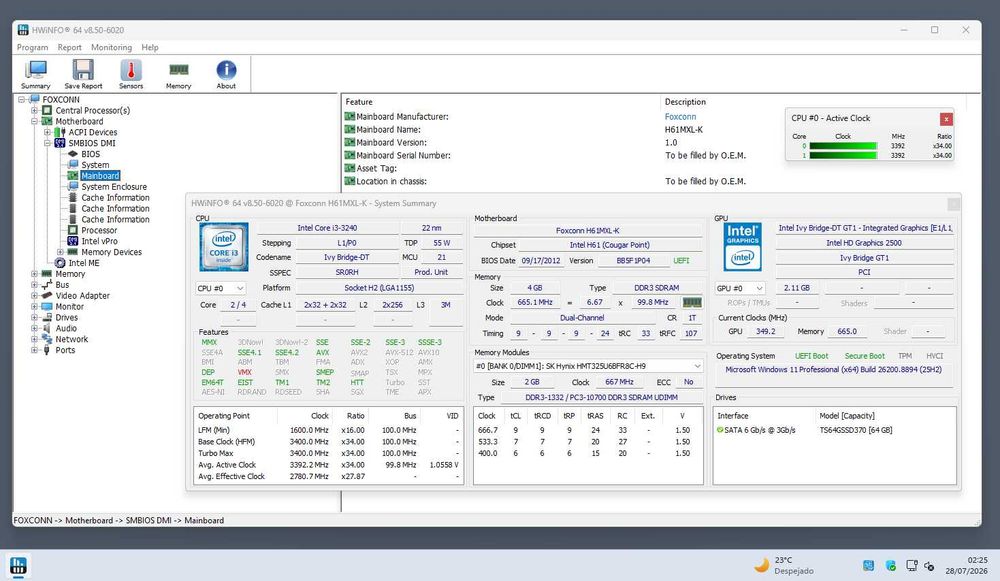Viewport: 1000px width, 581px height.
Task: Select Processor tree item
Action: click(x=99, y=230)
